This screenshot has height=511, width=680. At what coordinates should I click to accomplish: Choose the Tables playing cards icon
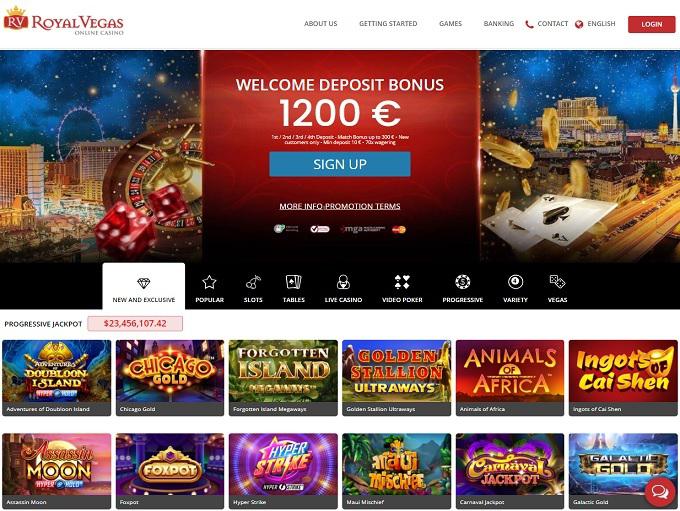coord(294,282)
